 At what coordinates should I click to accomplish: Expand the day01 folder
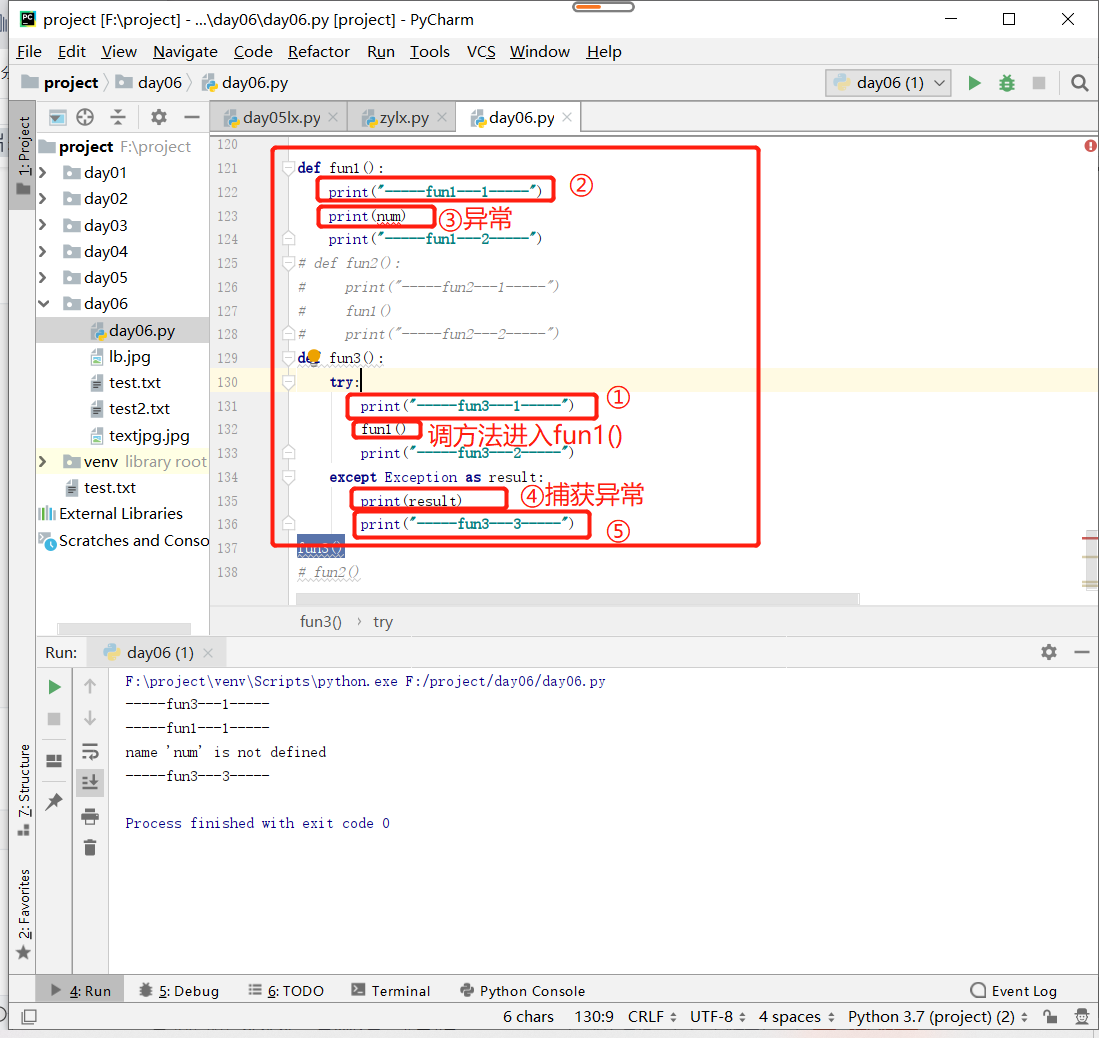(x=43, y=172)
